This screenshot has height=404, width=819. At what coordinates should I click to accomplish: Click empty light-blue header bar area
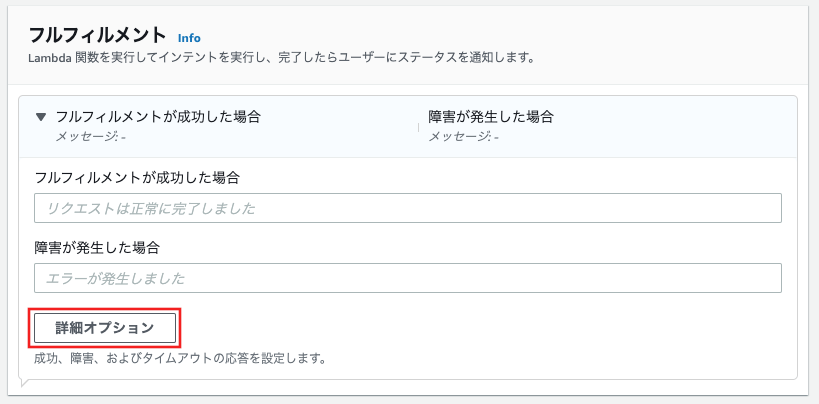click(674, 126)
